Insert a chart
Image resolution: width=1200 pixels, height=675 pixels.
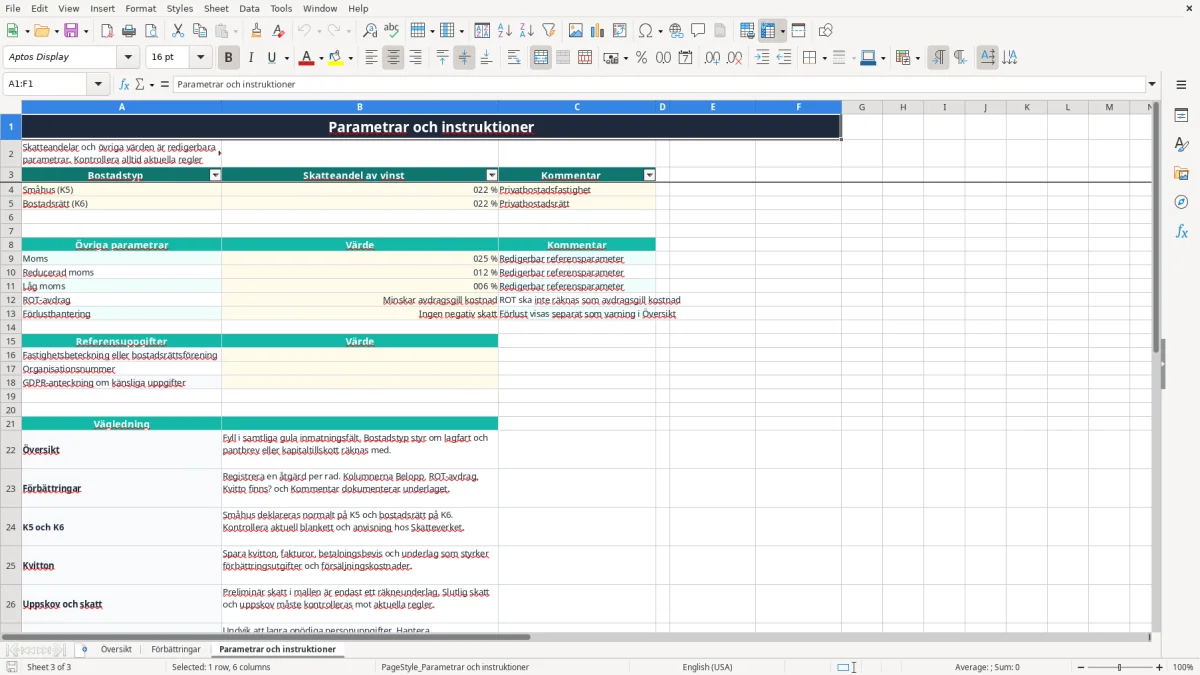click(598, 31)
